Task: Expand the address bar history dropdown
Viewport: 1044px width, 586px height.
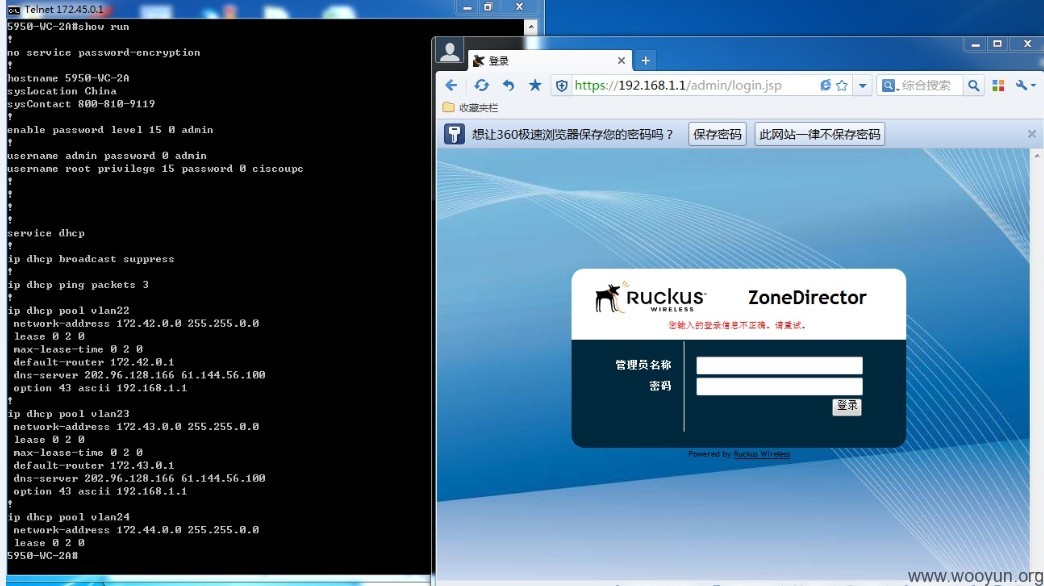Action: [x=862, y=85]
